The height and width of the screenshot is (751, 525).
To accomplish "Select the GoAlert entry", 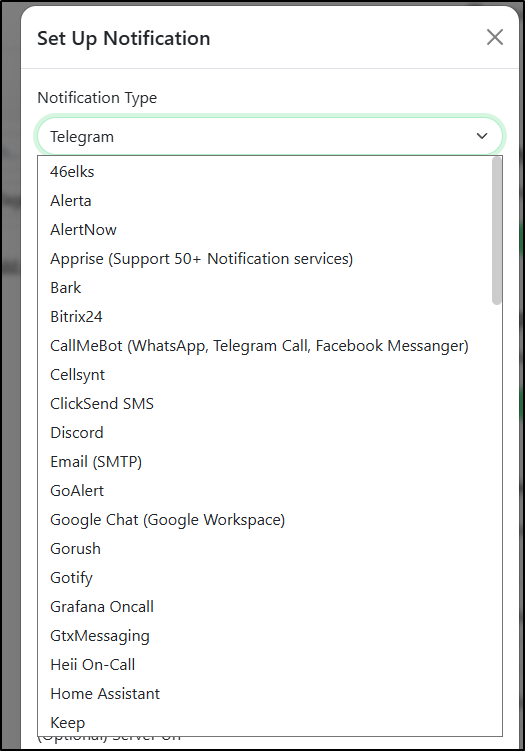I will [264, 490].
